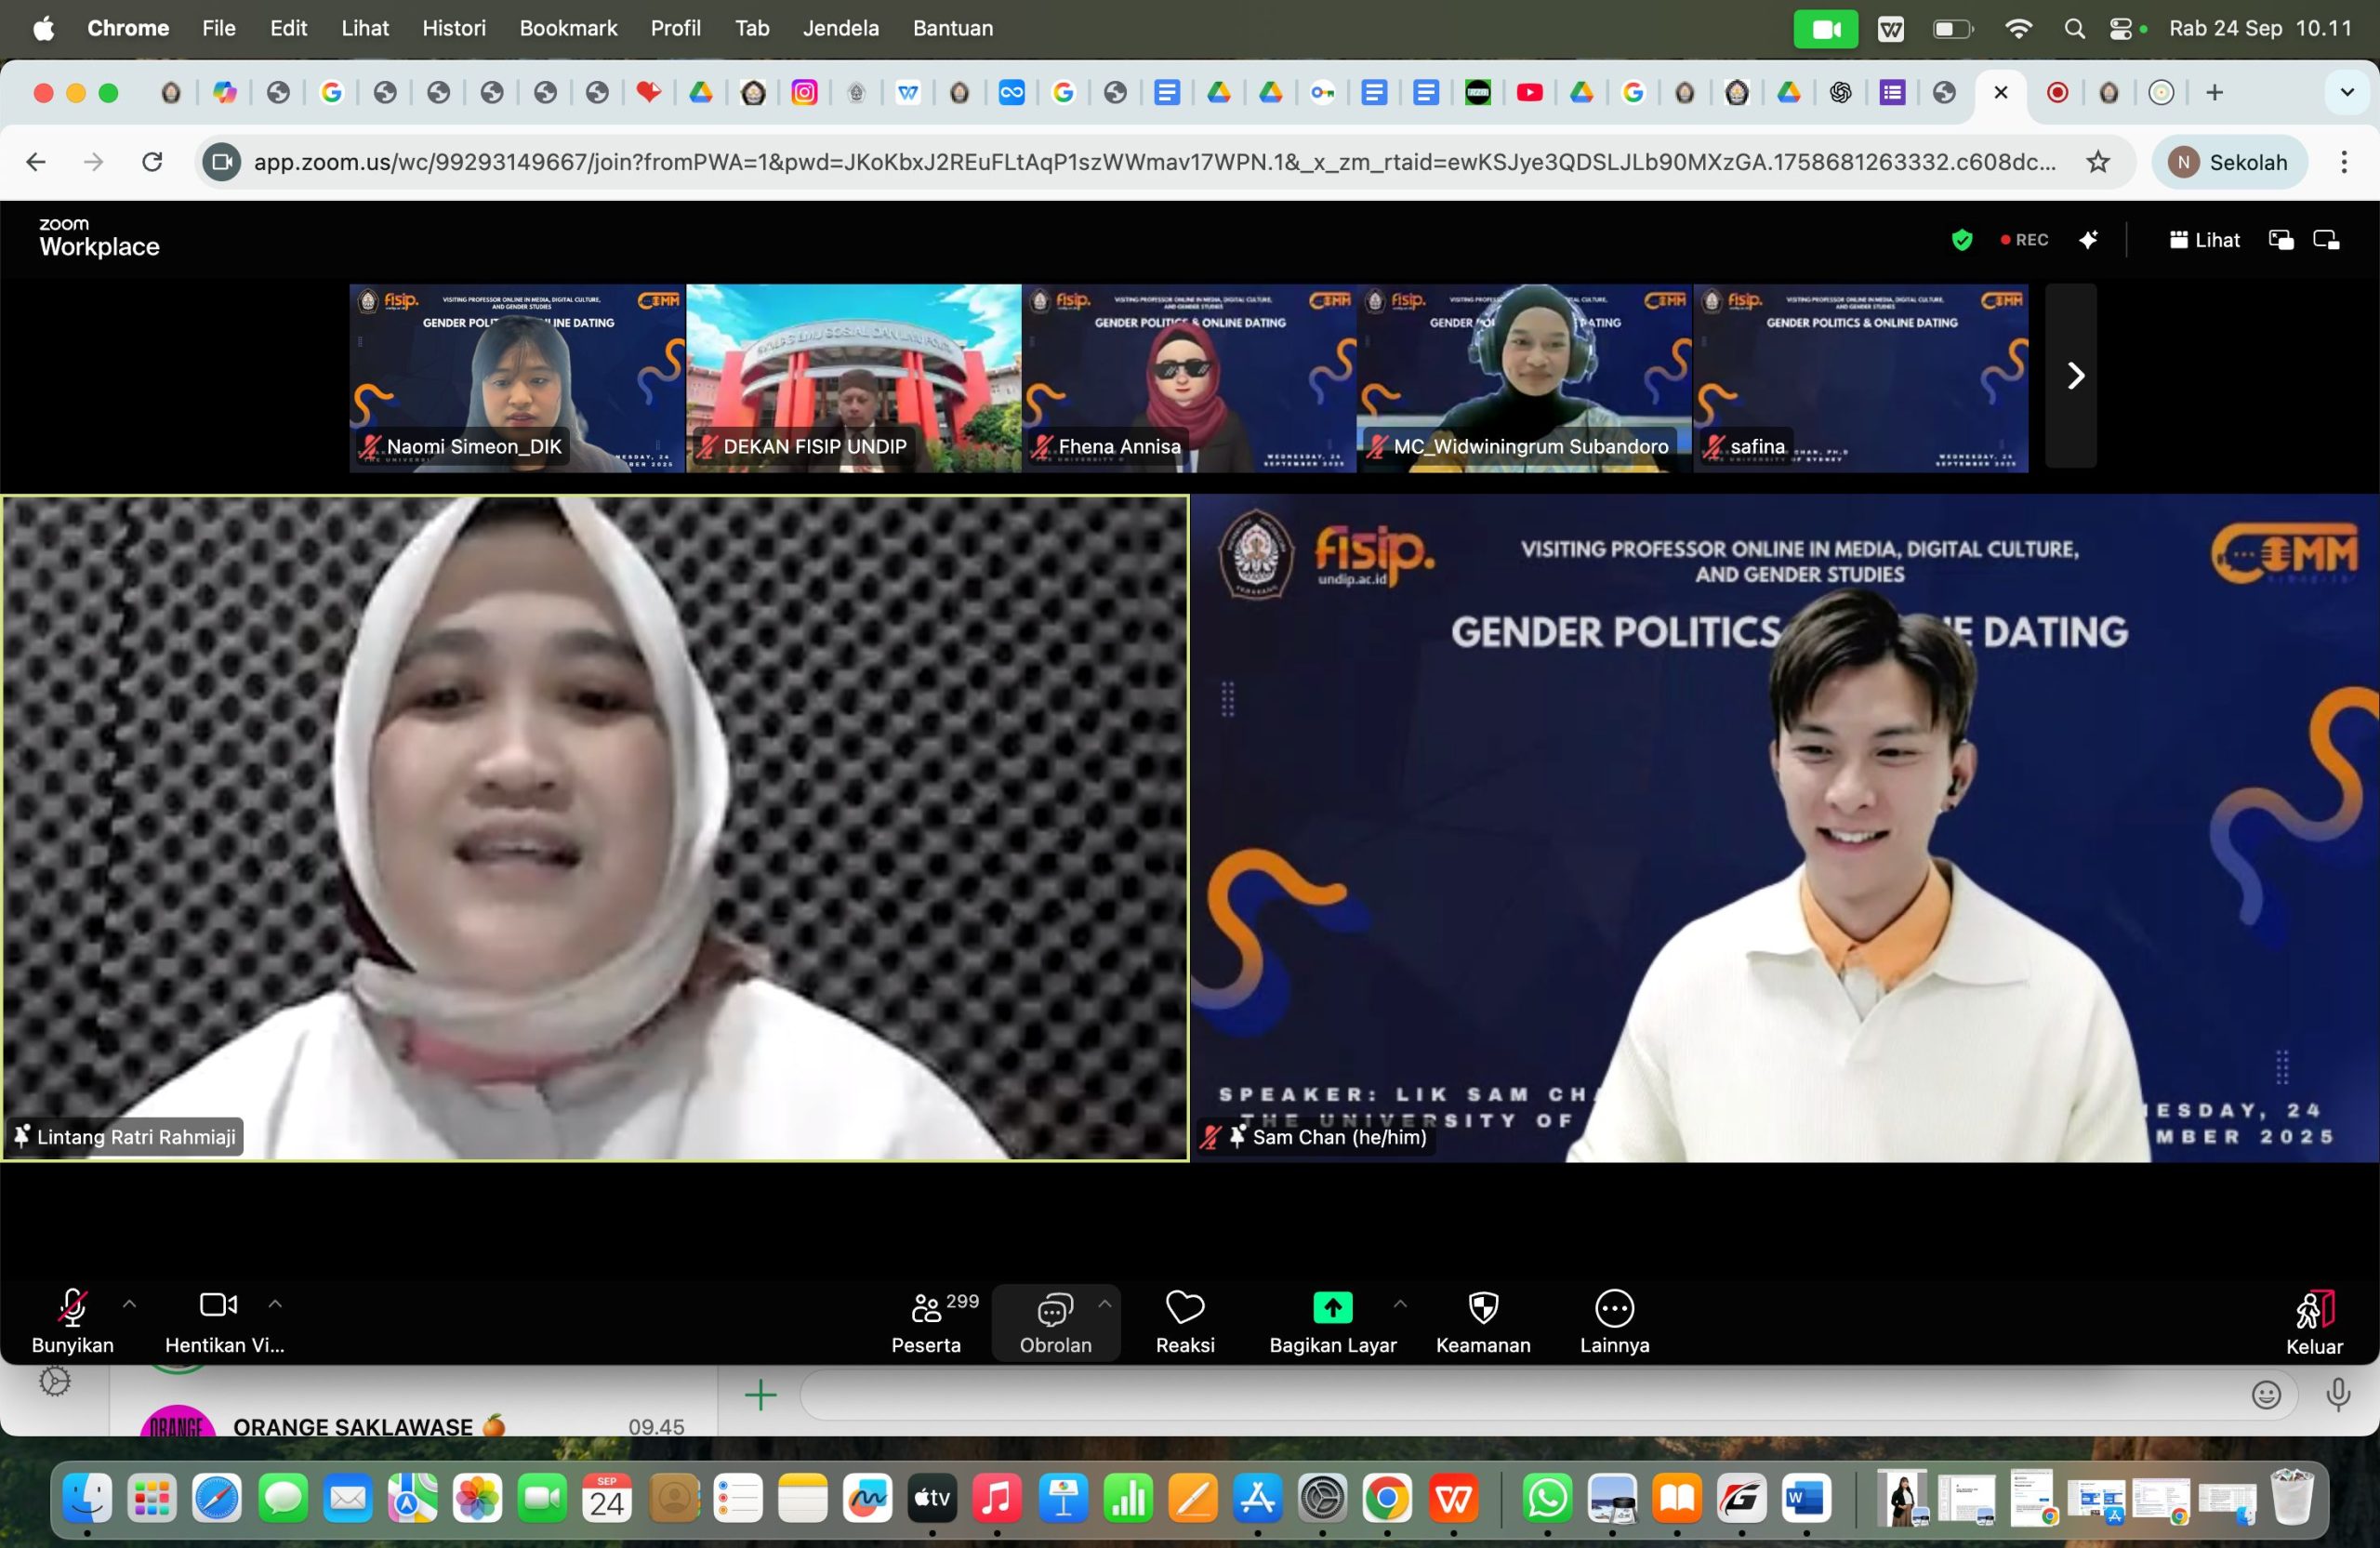
Task: Click the Bagikan Layar share screen icon
Action: click(1332, 1307)
